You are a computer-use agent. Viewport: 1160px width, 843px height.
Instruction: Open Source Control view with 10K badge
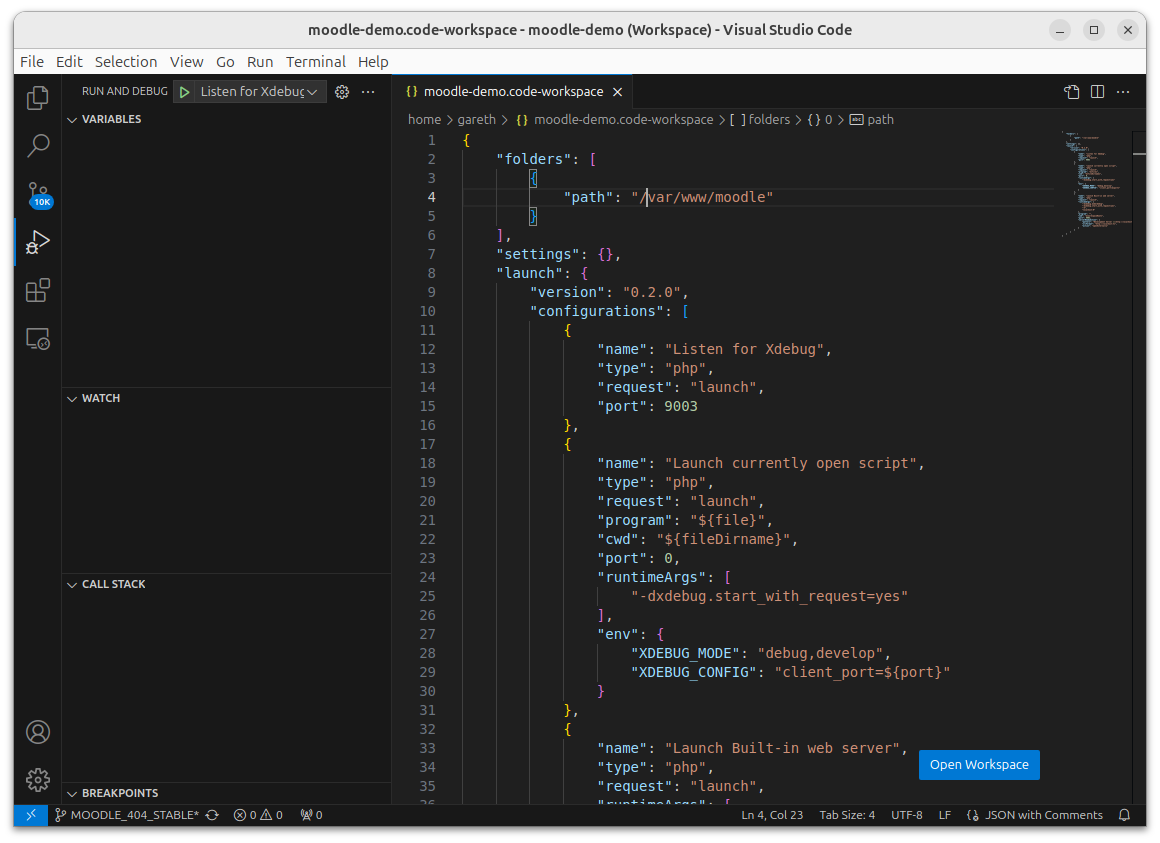(x=38, y=194)
